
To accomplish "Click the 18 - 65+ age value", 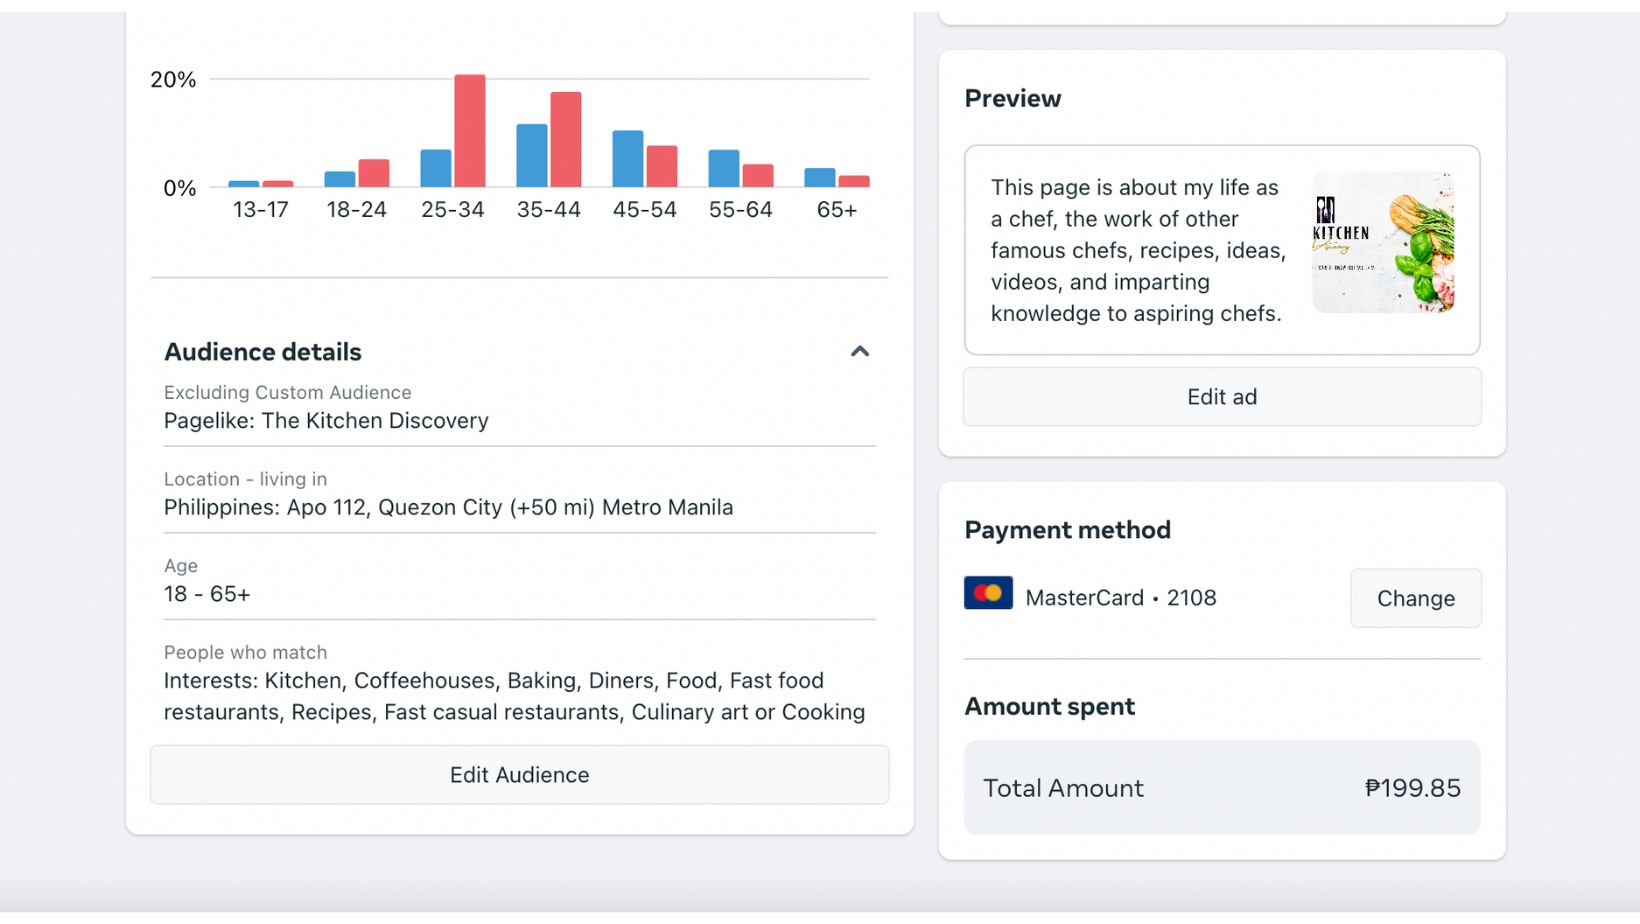I will tap(207, 594).
